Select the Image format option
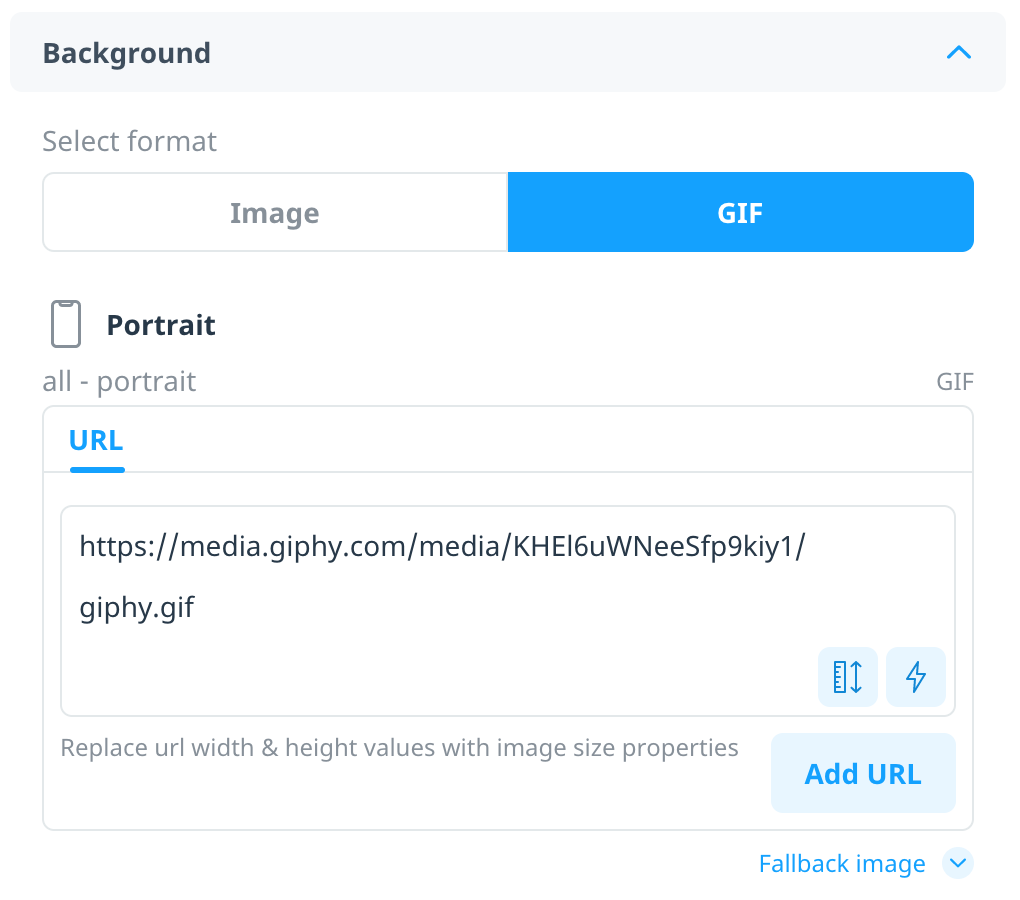This screenshot has height=900, width=1020. tap(275, 212)
